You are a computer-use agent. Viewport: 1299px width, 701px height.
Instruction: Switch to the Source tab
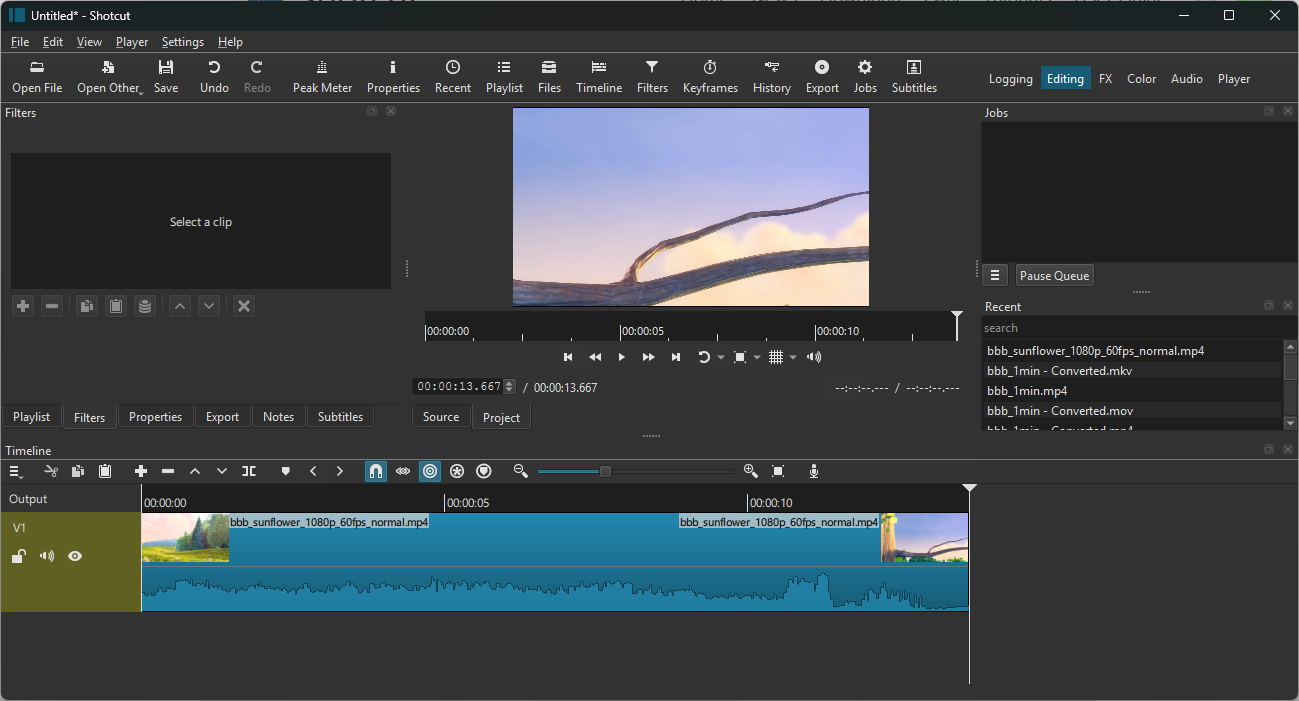pos(440,417)
